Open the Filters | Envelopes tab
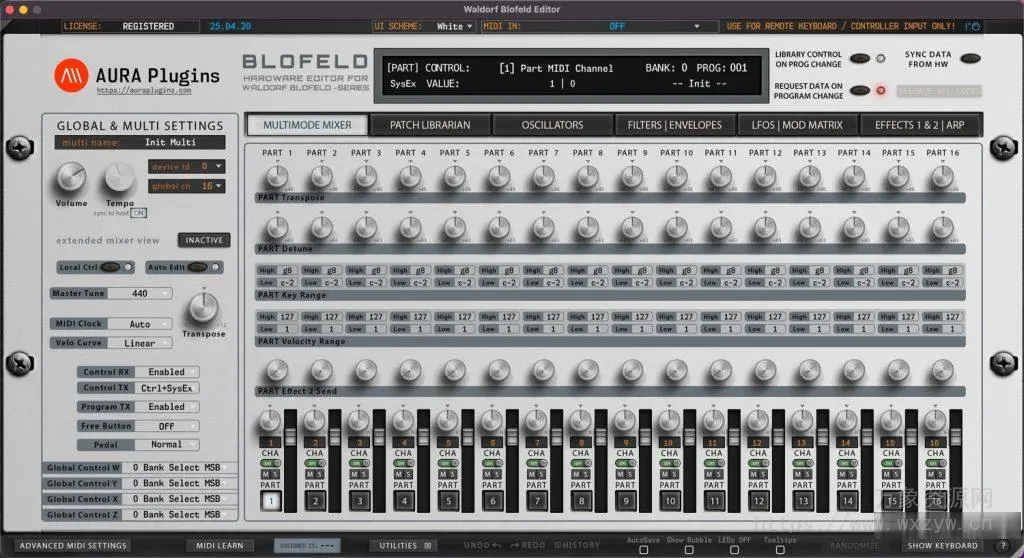This screenshot has height=558, width=1024. 675,125
